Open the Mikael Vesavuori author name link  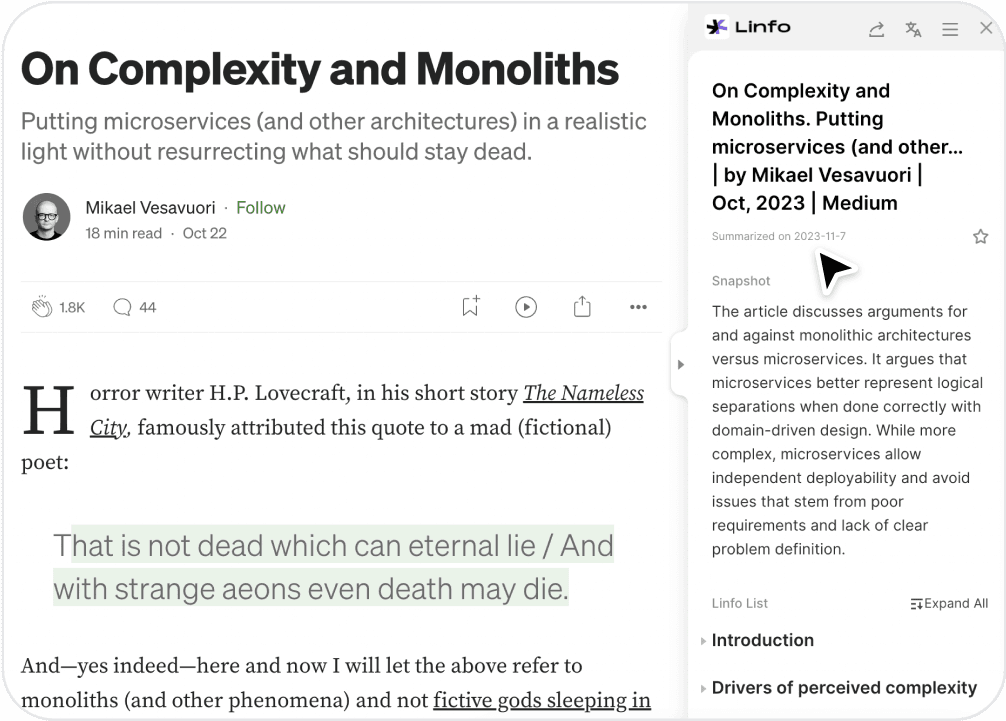150,208
